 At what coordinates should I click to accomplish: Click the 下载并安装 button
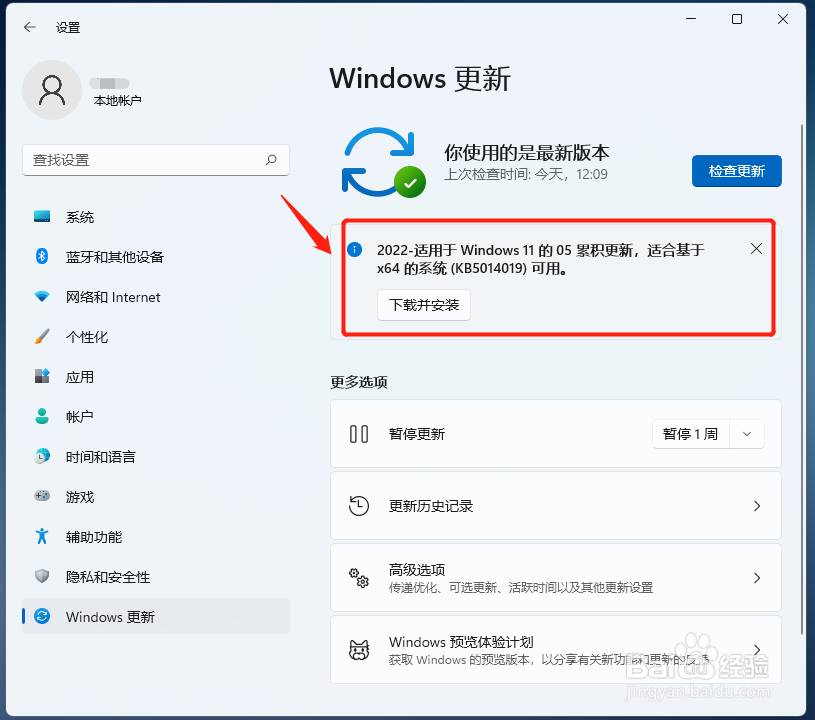pos(424,305)
